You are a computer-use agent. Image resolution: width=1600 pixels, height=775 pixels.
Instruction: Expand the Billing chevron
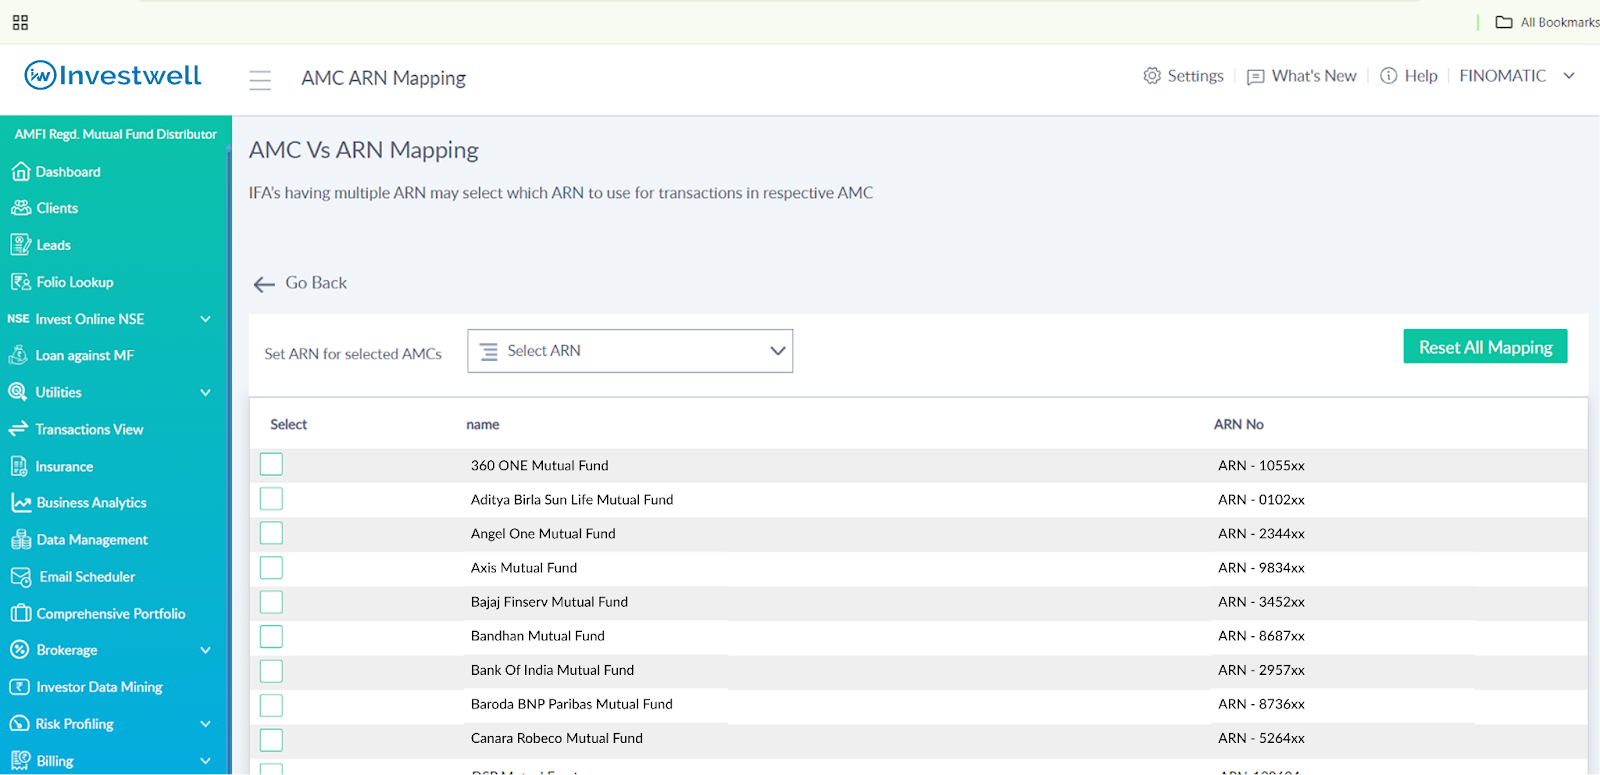pos(205,761)
